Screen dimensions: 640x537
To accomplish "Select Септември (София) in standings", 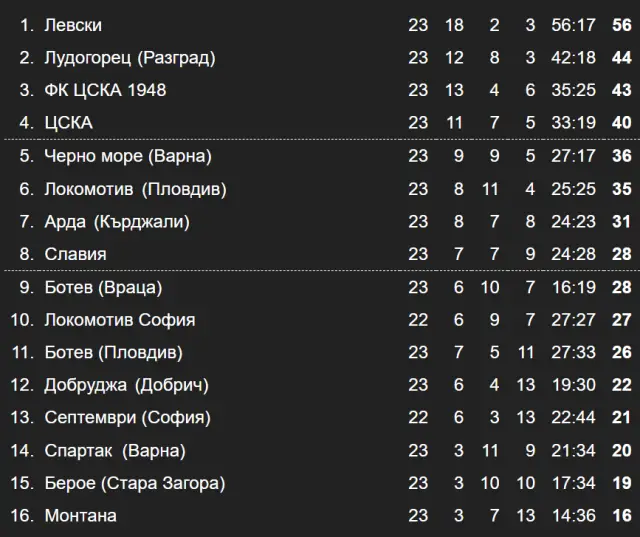I will pyautogui.click(x=119, y=418).
